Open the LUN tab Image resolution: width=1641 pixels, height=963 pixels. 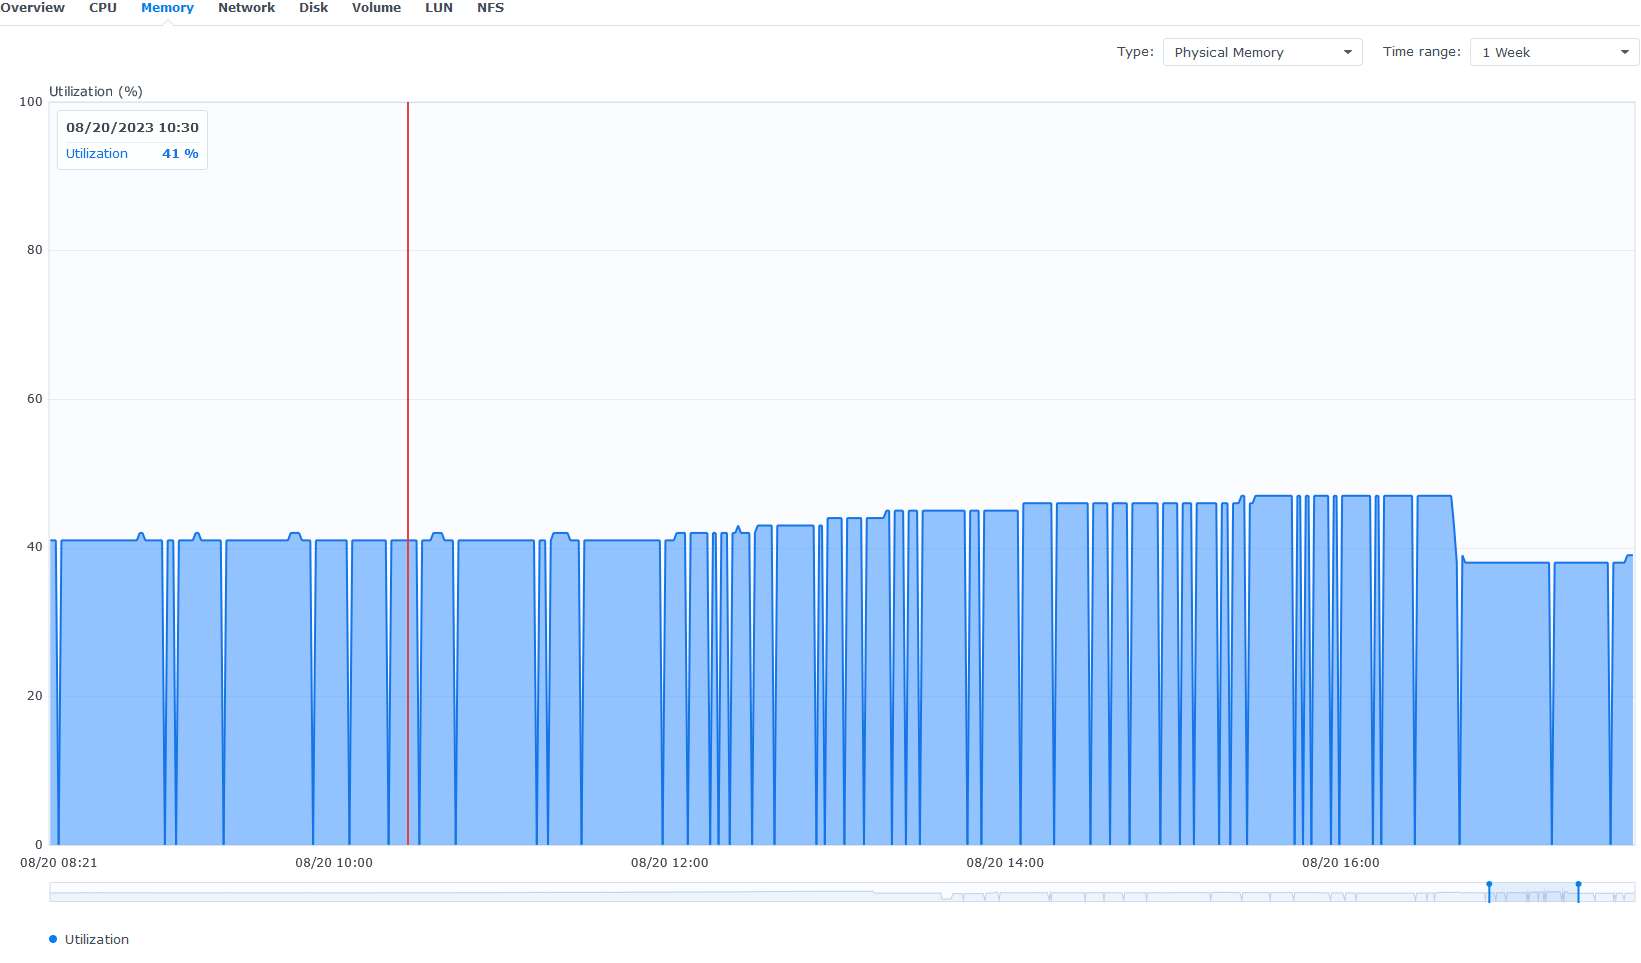click(438, 8)
